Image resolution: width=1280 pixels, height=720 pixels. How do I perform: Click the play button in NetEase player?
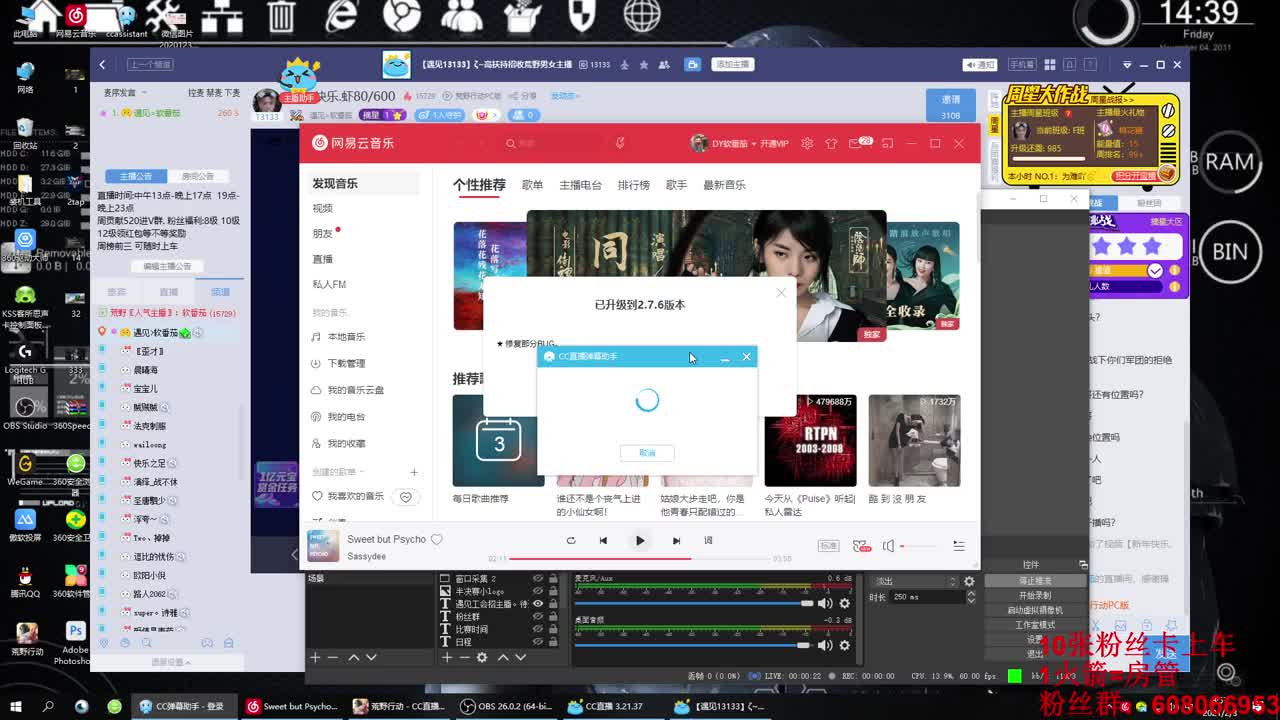(640, 541)
